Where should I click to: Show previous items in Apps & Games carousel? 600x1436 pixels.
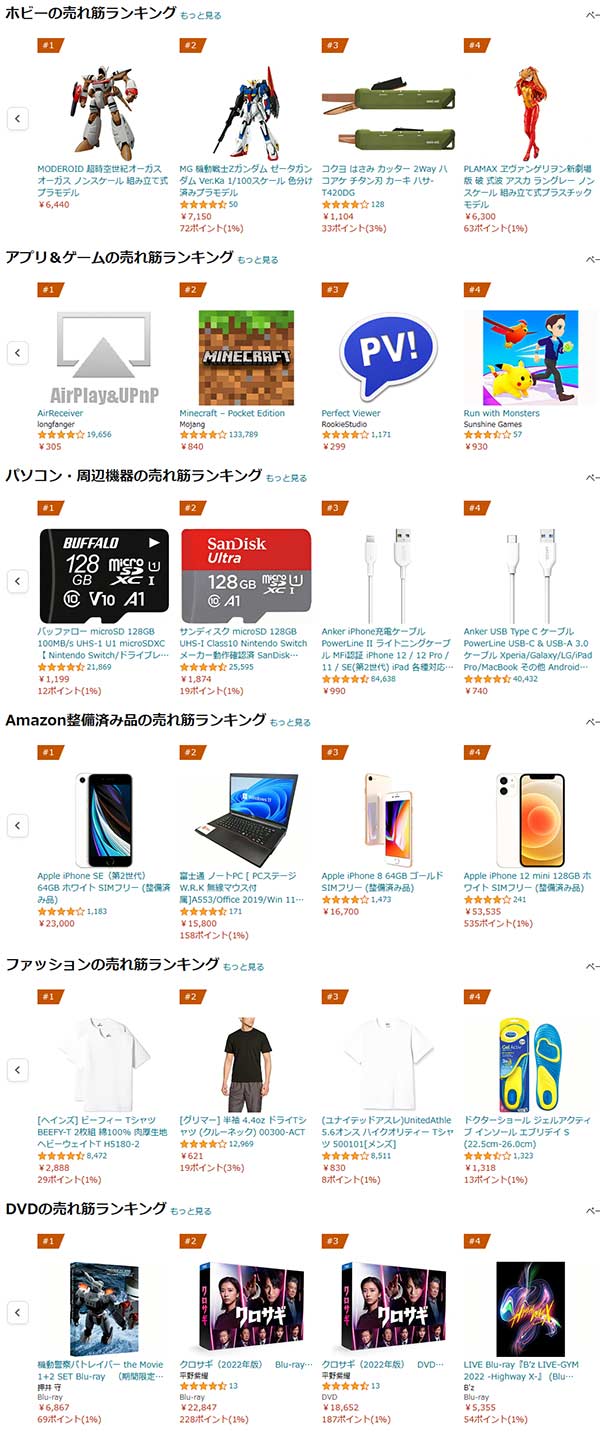(17, 352)
